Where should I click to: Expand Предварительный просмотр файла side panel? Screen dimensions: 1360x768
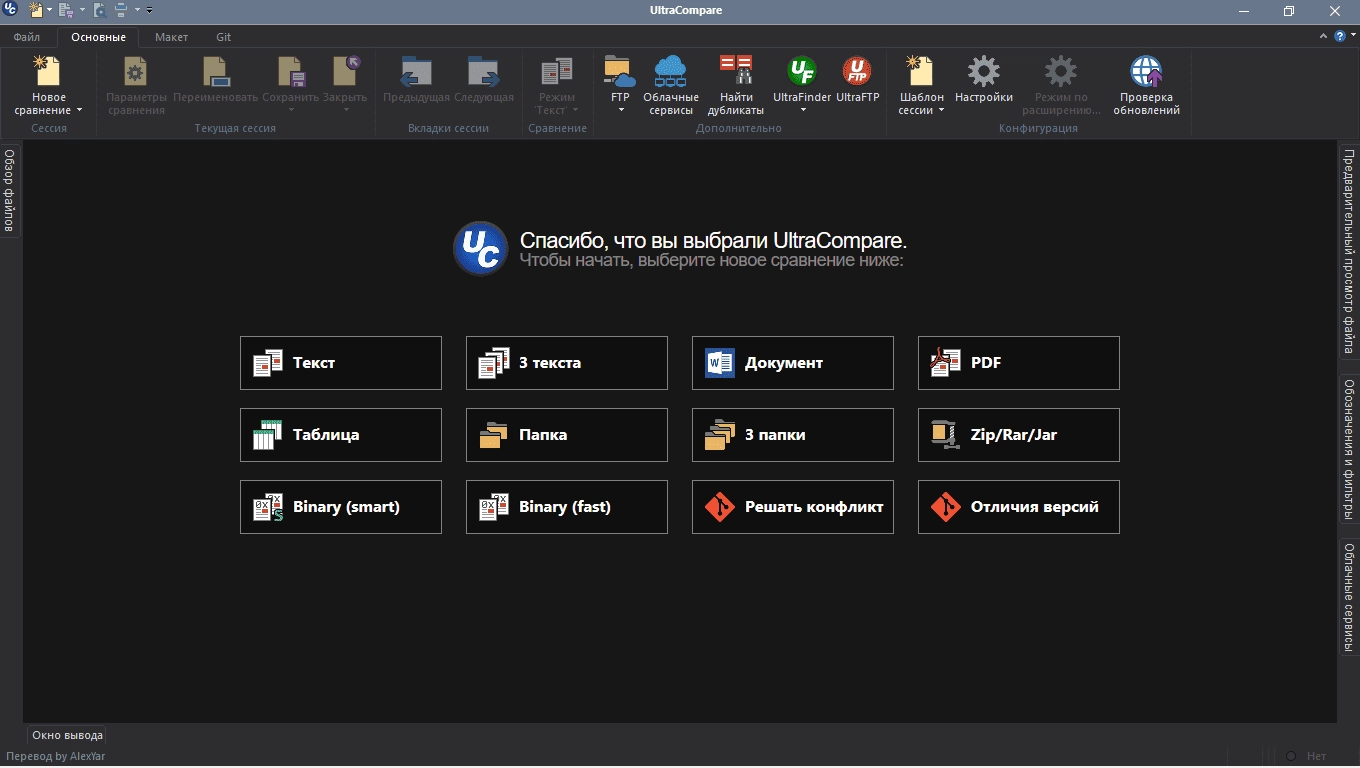click(1349, 251)
